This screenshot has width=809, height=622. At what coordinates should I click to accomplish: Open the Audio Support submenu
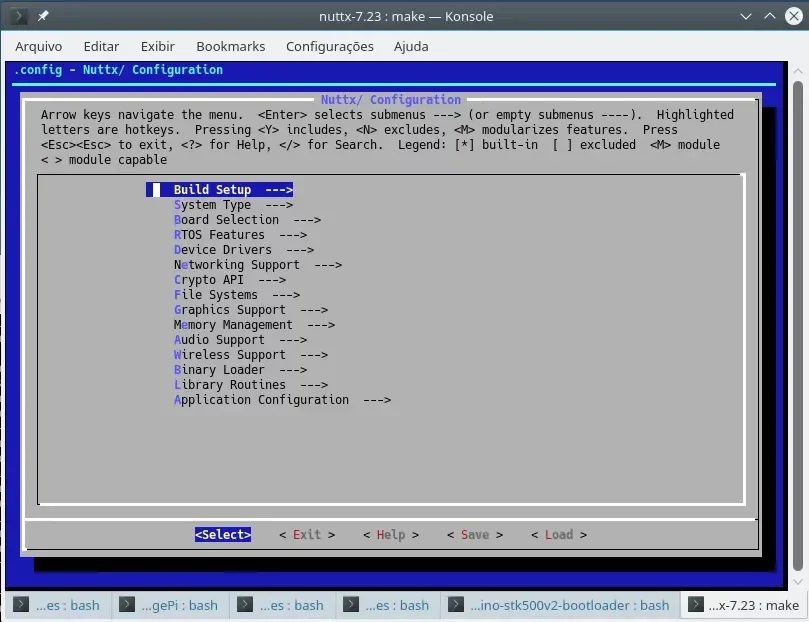pos(240,339)
